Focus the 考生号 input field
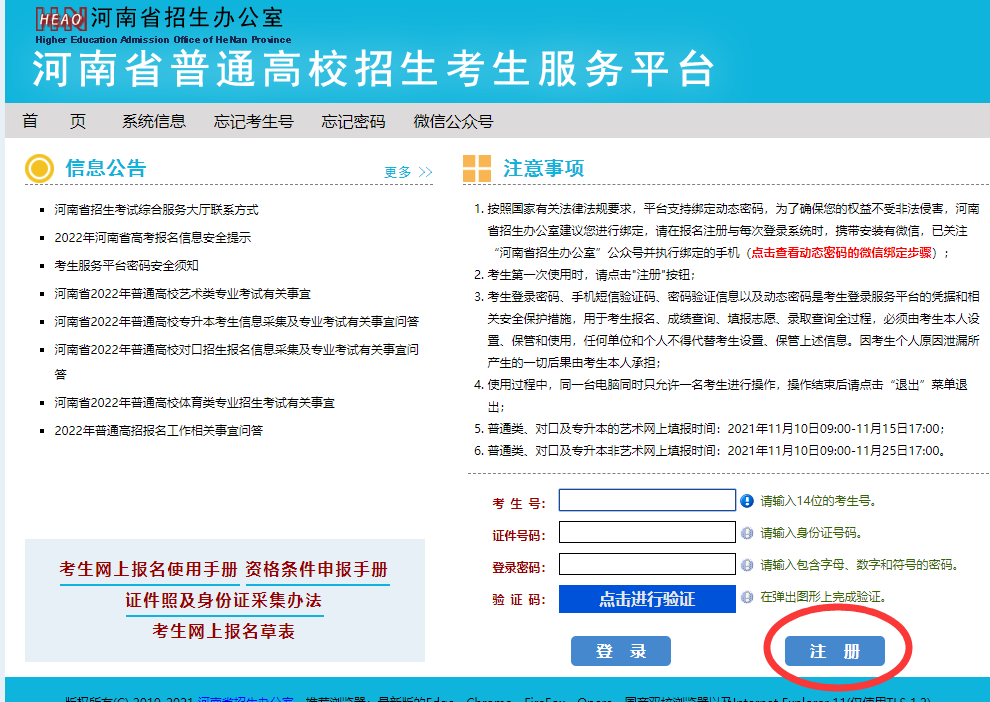Screen dimensions: 990x702 click(x=647, y=500)
